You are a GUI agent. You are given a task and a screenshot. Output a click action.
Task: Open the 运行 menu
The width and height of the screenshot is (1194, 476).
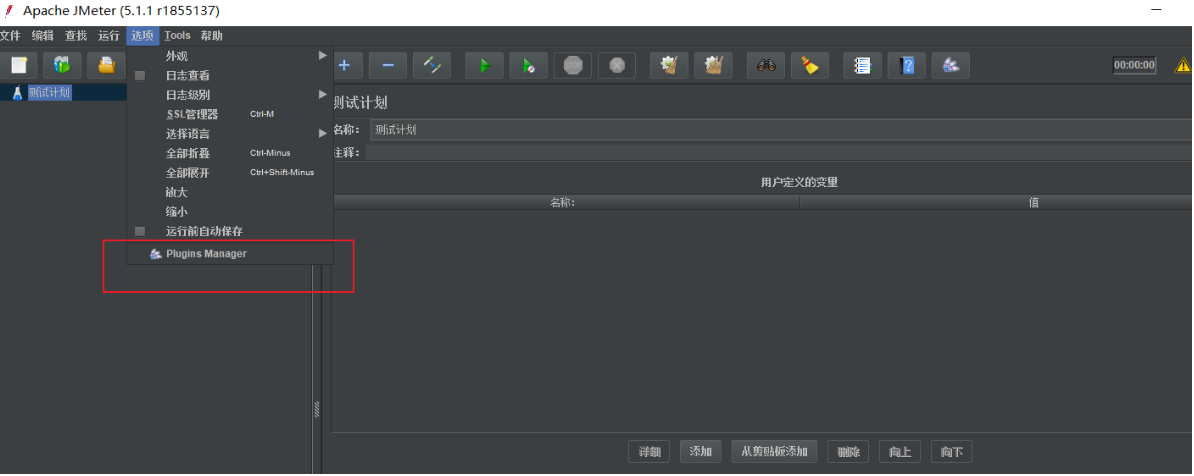tap(109, 36)
